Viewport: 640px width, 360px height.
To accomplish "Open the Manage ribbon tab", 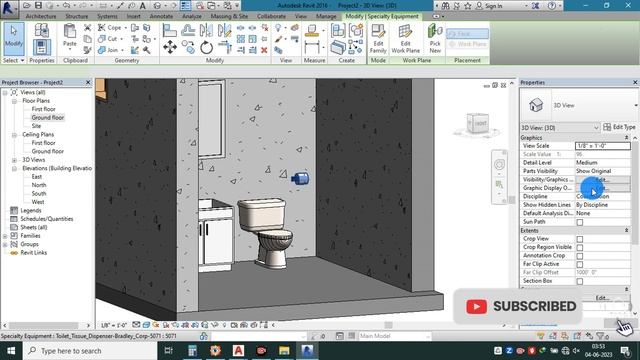I will click(326, 16).
